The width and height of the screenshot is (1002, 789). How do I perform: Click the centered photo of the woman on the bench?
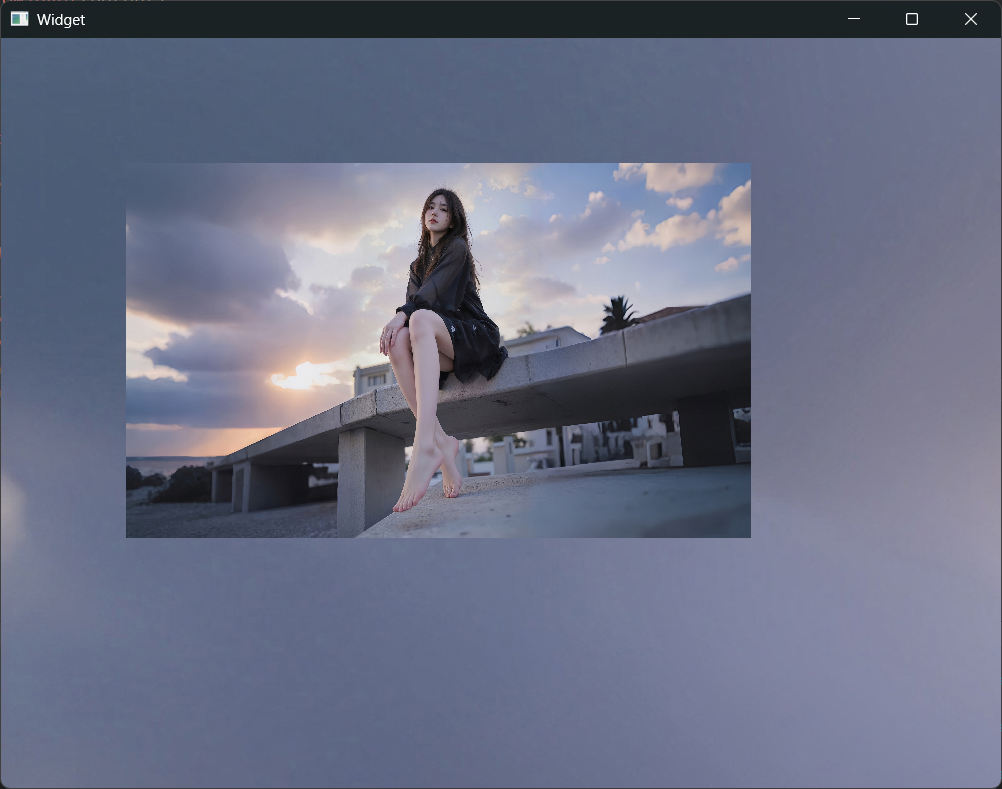tap(438, 350)
